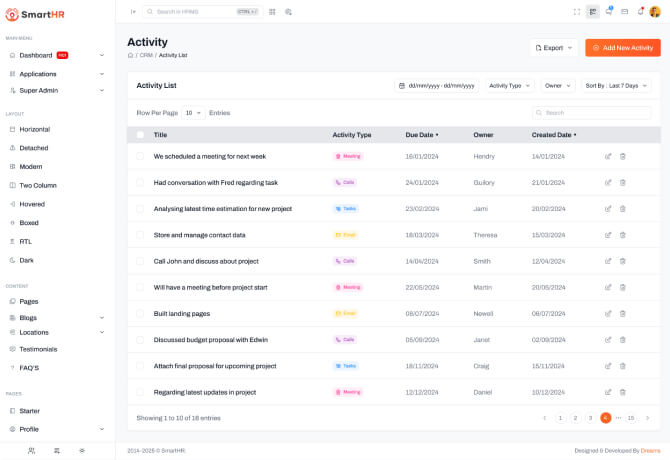Open the chat messages icon in header
This screenshot has width=670, height=460.
(609, 12)
